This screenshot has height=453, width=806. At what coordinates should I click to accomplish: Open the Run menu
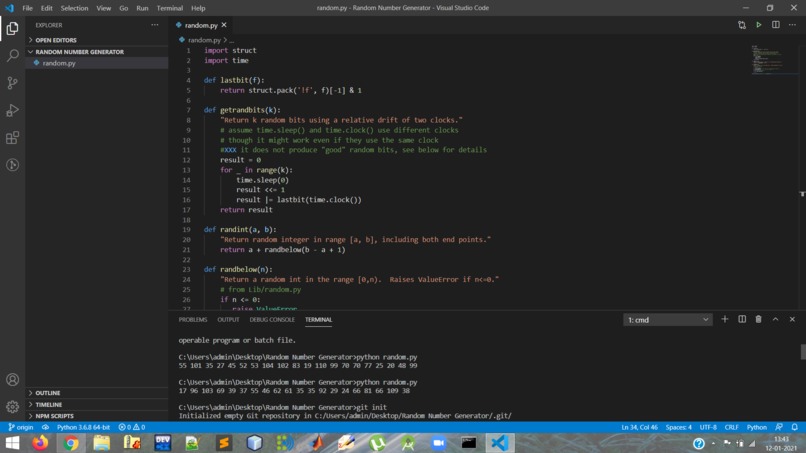point(142,8)
